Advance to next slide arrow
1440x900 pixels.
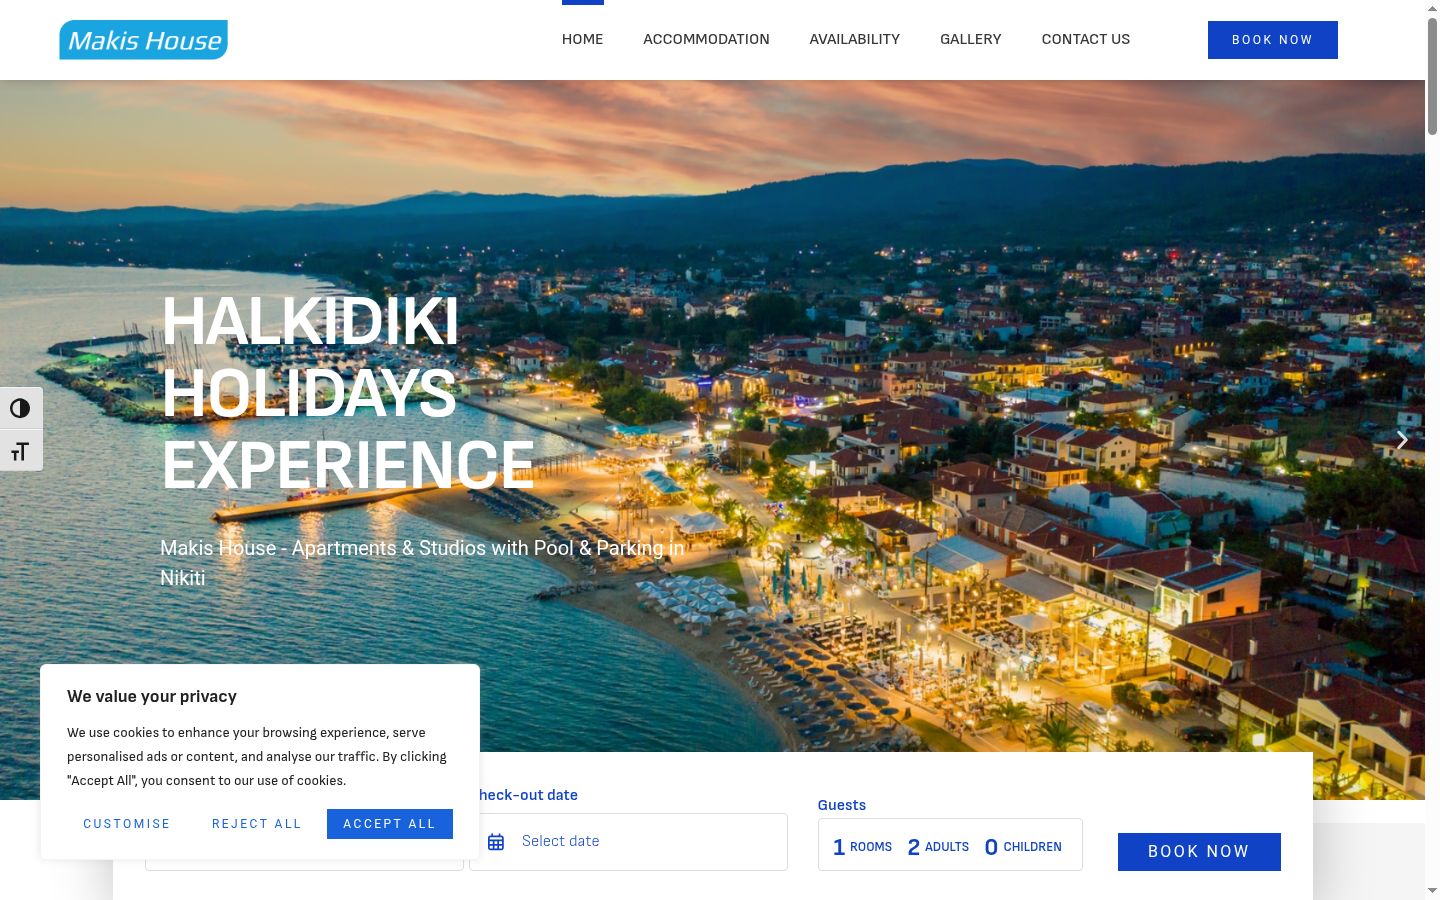click(x=1402, y=440)
